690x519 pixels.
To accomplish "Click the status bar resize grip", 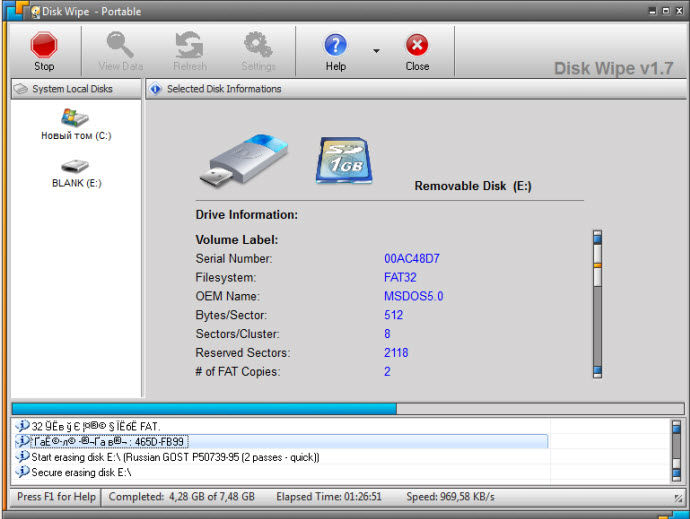I will (678, 498).
